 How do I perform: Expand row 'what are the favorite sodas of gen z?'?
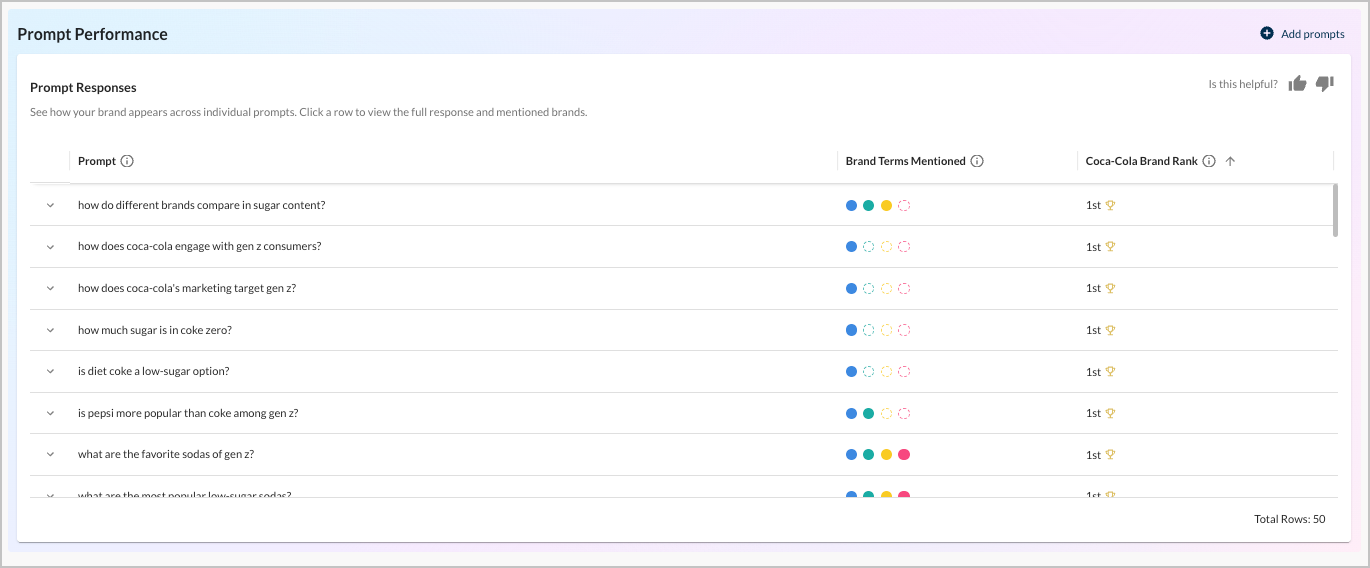pos(50,454)
